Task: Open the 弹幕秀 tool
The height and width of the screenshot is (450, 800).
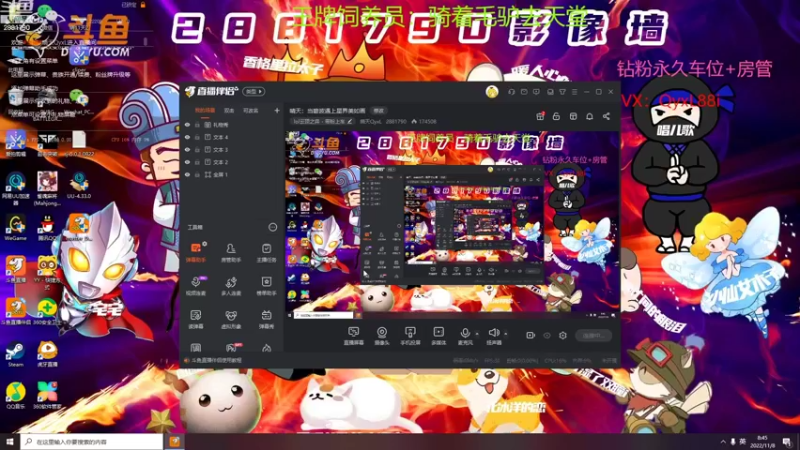Action: (x=266, y=319)
